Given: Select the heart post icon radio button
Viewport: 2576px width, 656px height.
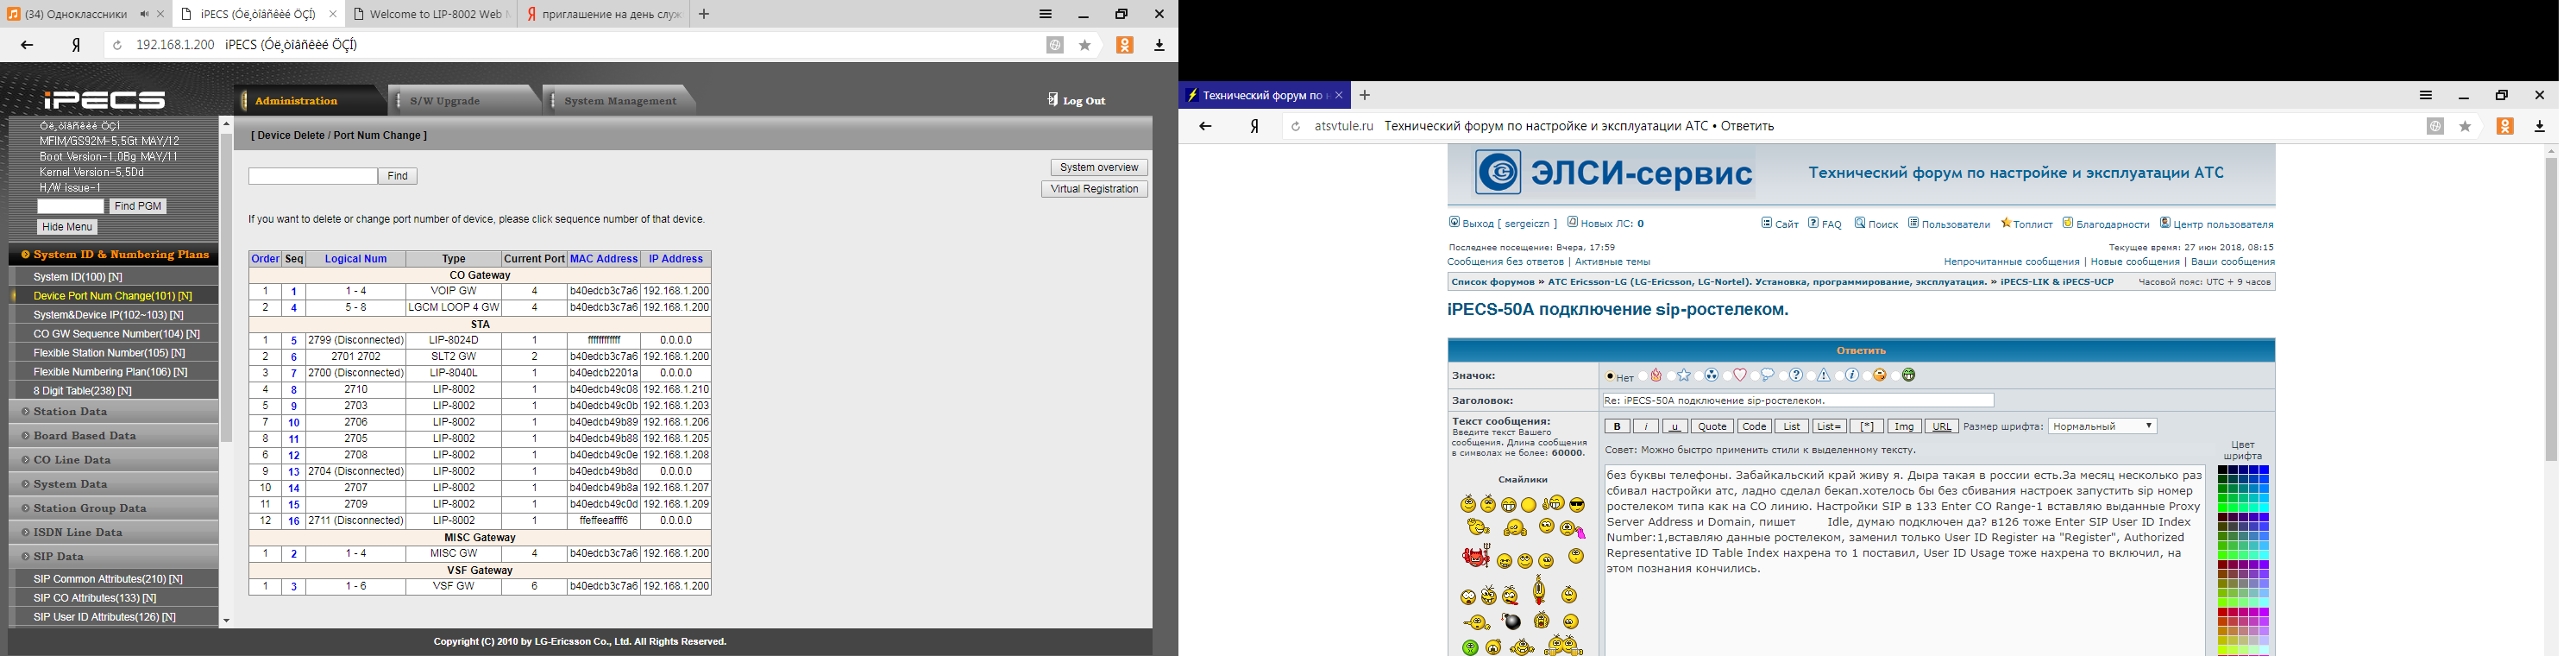Looking at the screenshot, I should (x=1727, y=377).
